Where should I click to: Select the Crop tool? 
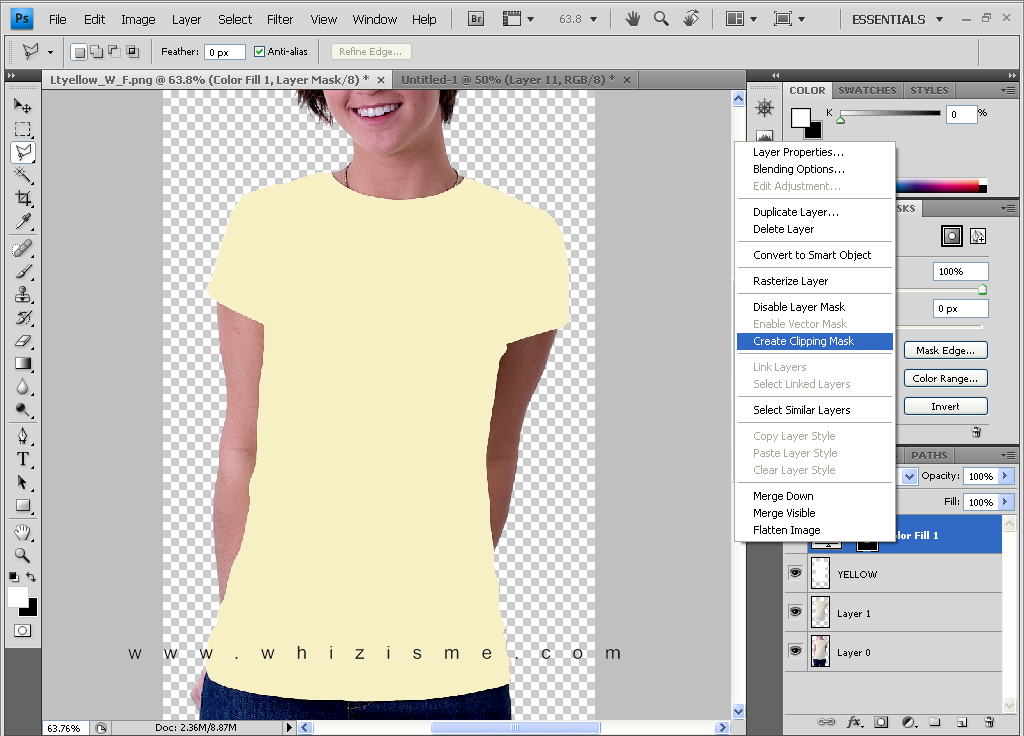[22, 198]
